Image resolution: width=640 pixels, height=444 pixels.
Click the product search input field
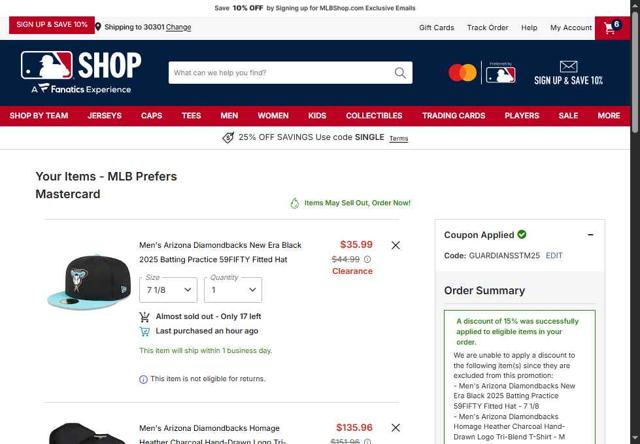[281, 73]
